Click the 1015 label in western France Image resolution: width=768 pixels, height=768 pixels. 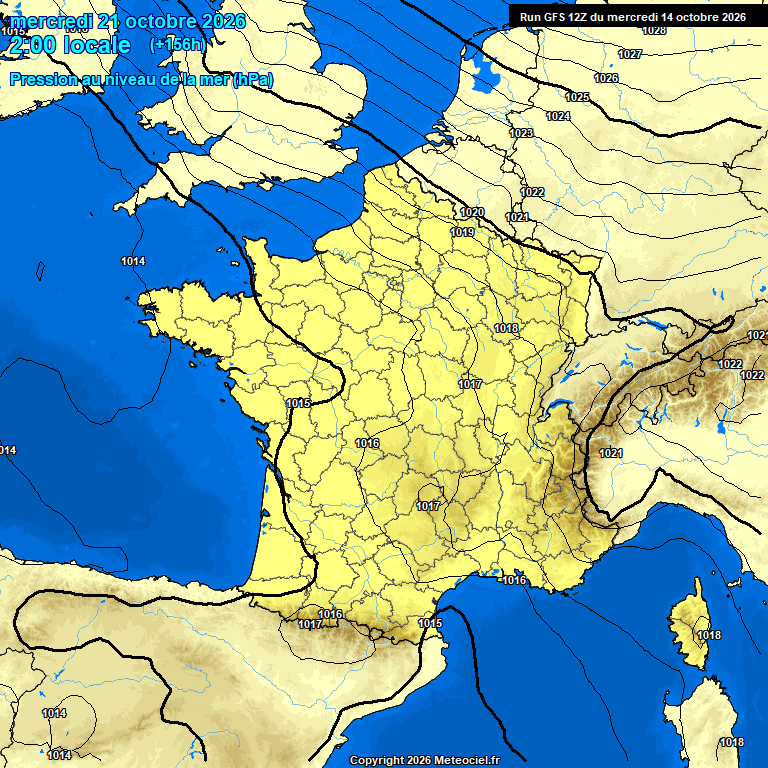tap(298, 403)
